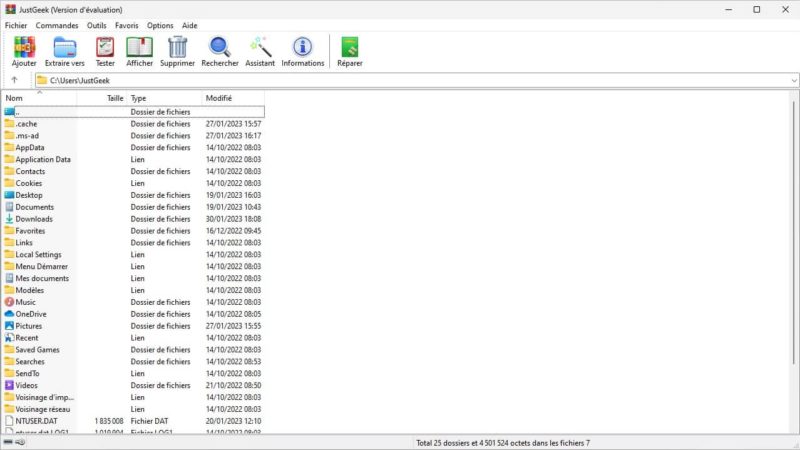Image resolution: width=800 pixels, height=450 pixels.
Task: Click the Documents folder icon
Action: coord(9,207)
